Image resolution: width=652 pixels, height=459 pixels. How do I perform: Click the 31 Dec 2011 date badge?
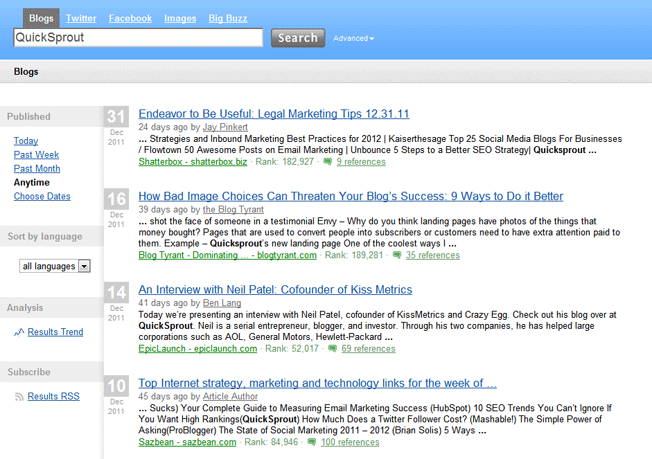tap(116, 127)
